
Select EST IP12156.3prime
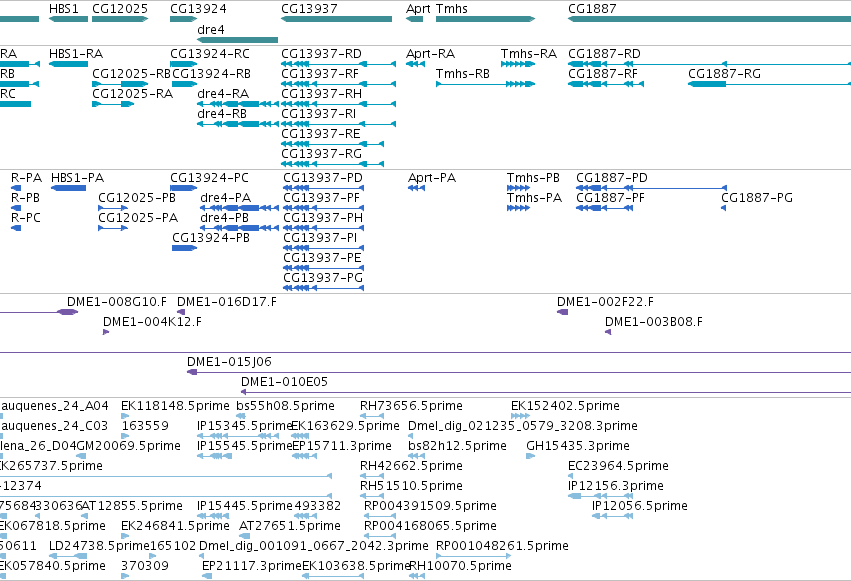[601, 496]
